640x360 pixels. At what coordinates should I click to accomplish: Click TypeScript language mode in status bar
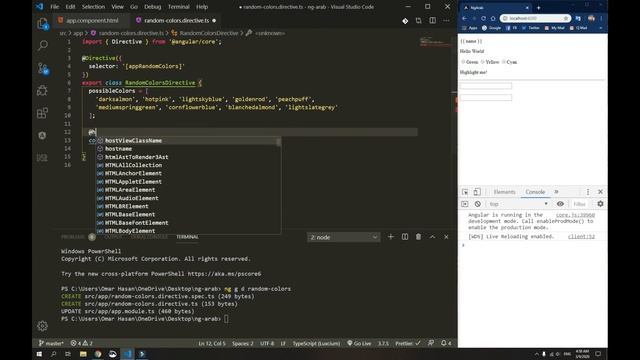pyautogui.click(x=316, y=343)
